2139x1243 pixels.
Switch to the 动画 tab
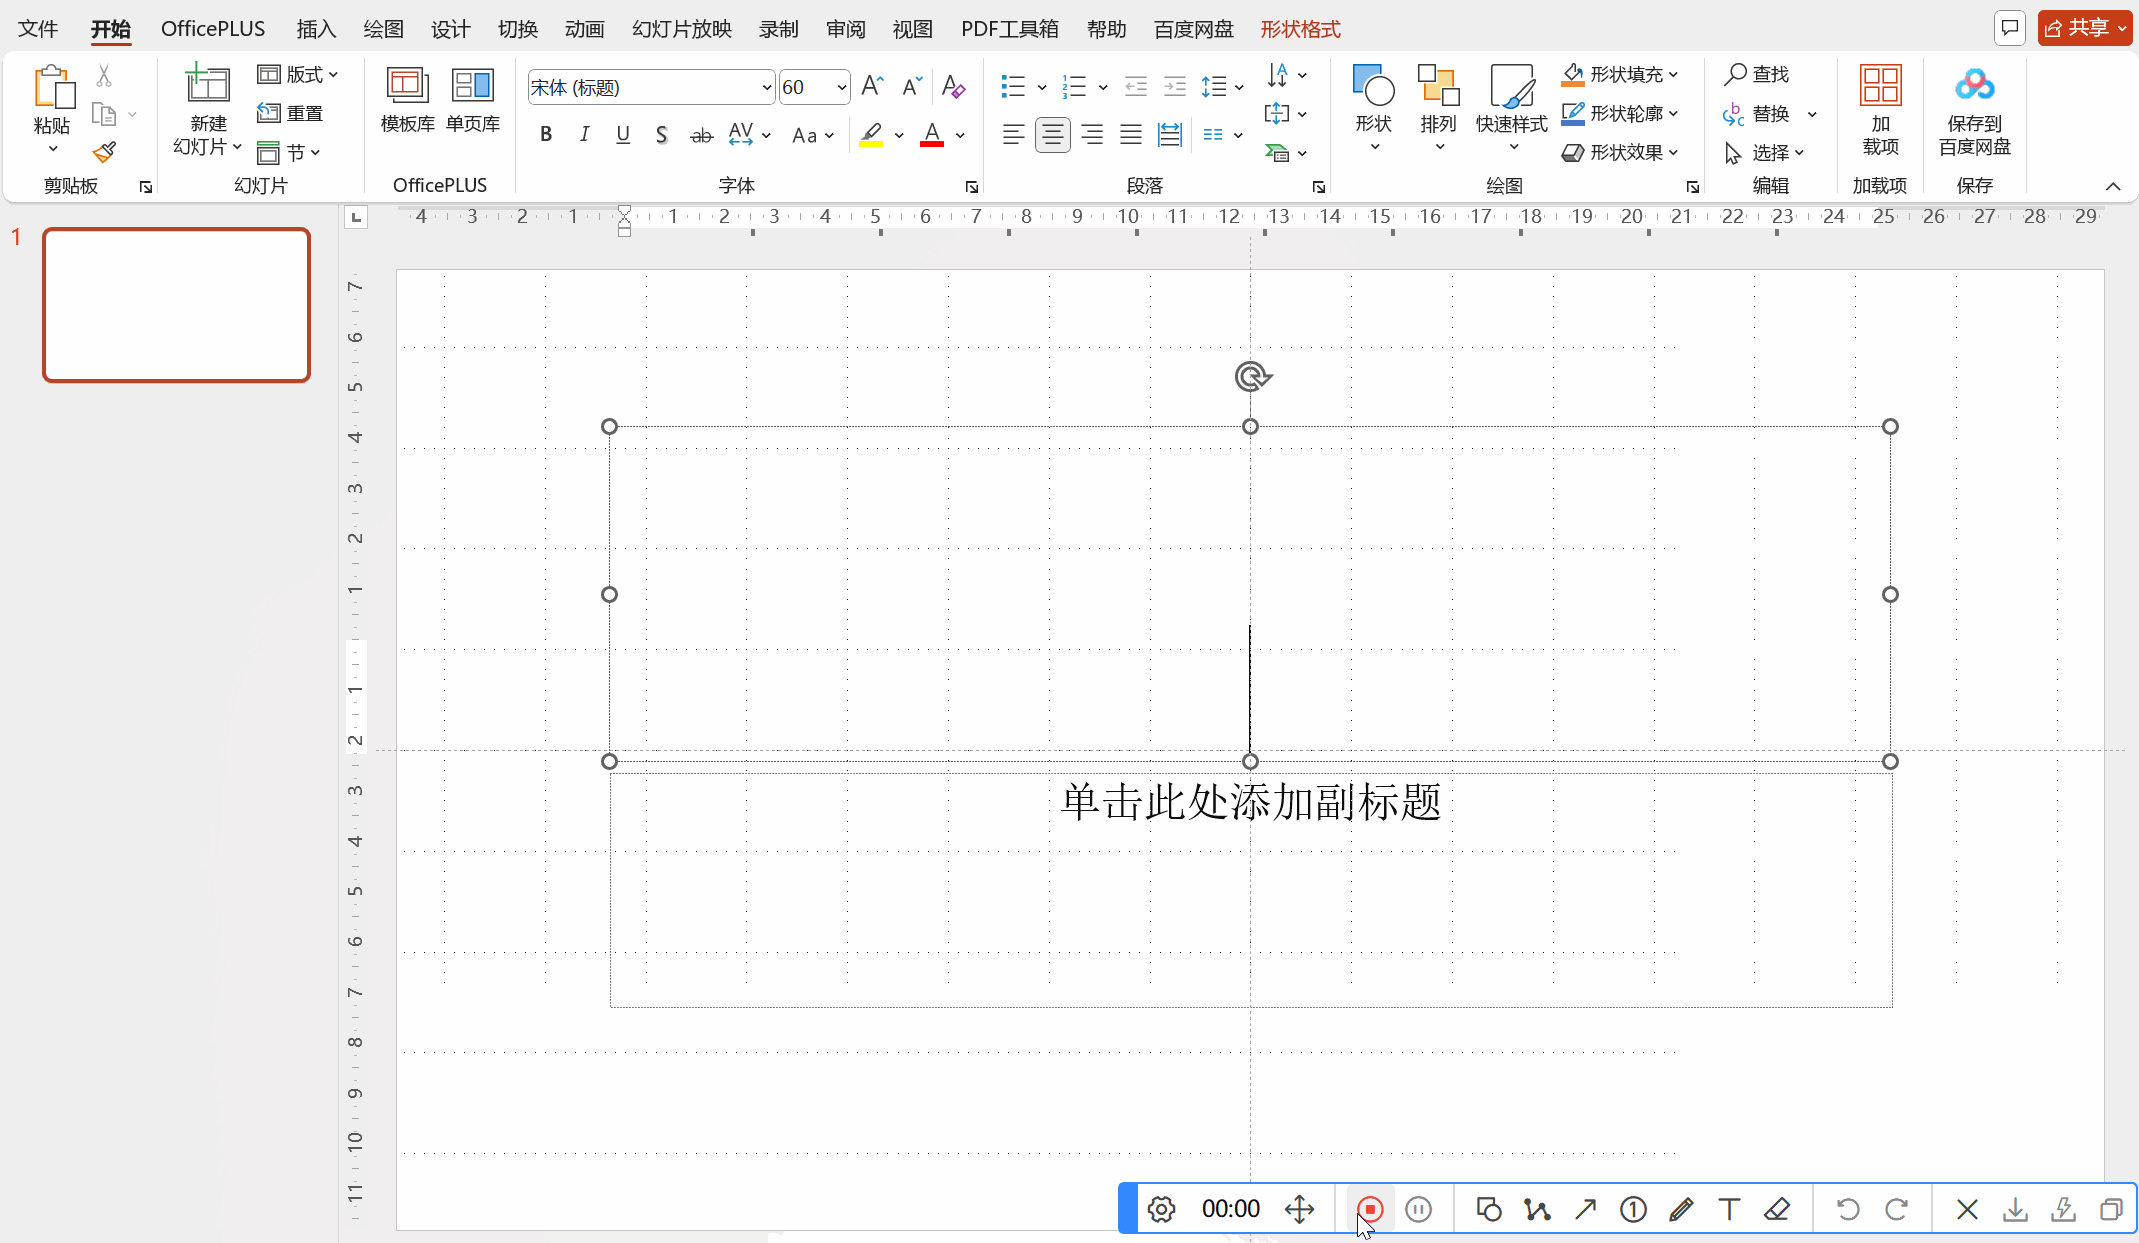tap(584, 29)
